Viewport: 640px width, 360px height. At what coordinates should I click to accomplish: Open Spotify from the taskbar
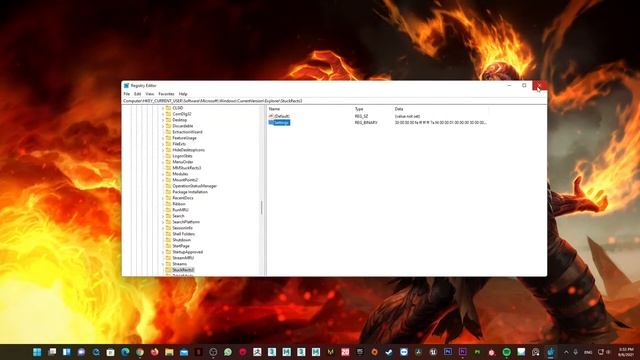507,352
